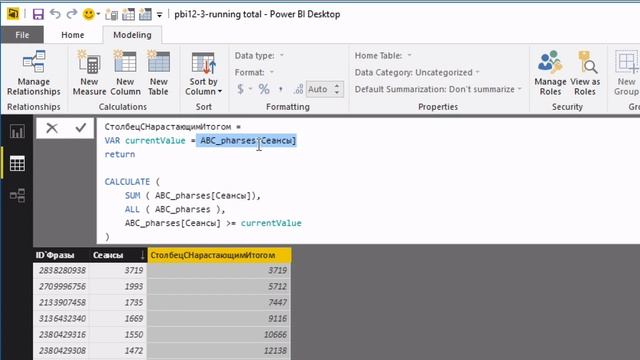Screen dimensions: 640x360
Task: Open the smiley feedback dropdown arrow
Action: [98, 14]
